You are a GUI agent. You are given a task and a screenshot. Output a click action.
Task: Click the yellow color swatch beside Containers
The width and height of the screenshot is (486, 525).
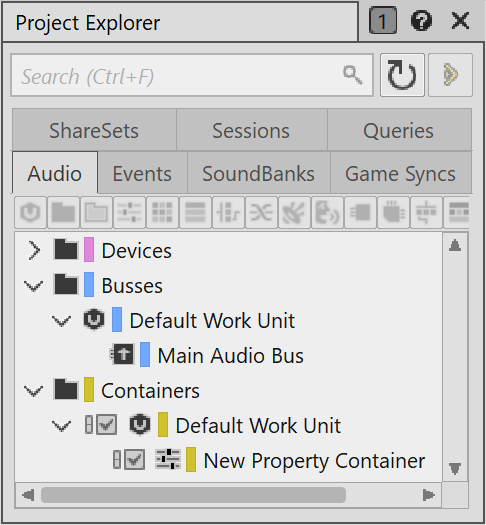pyautogui.click(x=89, y=389)
